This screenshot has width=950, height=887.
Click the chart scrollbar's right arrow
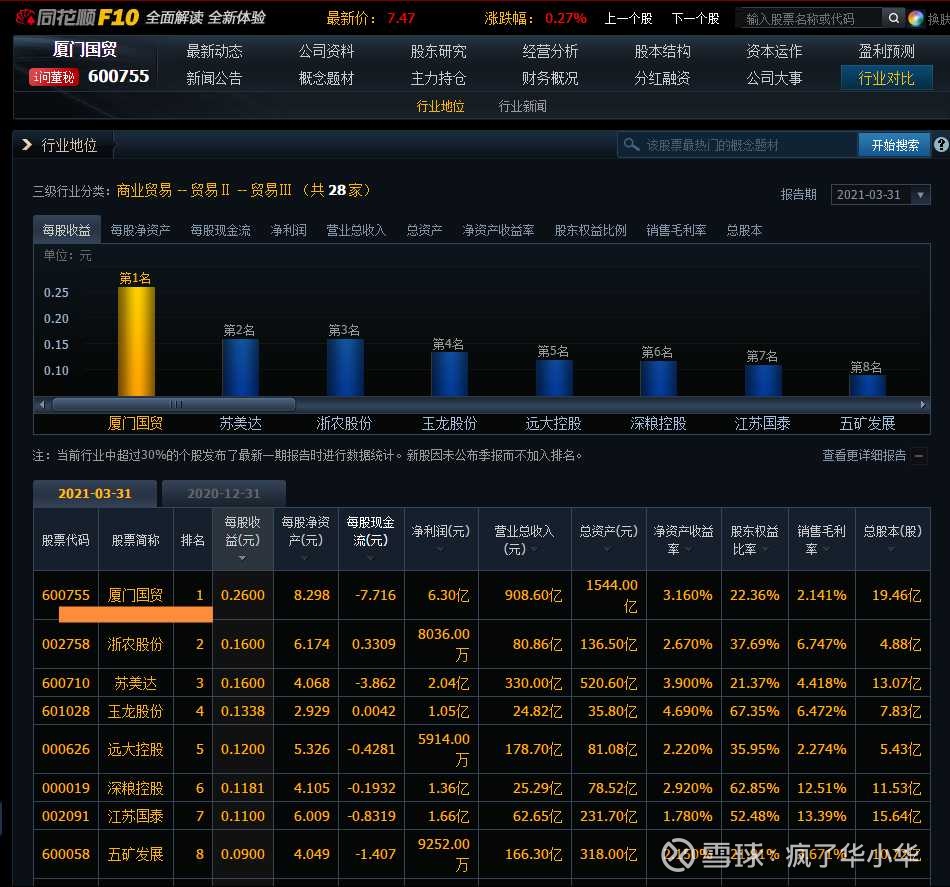point(923,404)
